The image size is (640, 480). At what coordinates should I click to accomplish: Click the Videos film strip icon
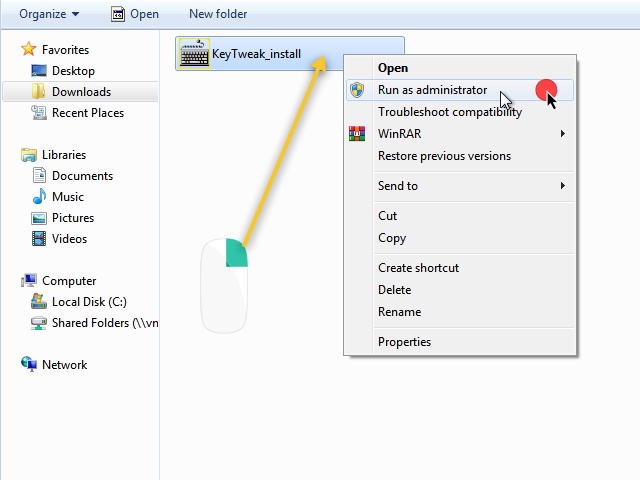tap(39, 239)
